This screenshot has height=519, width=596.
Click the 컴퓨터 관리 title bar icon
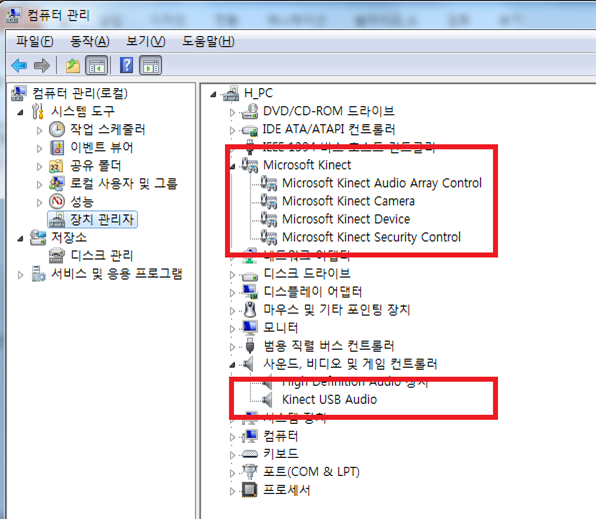tap(13, 15)
